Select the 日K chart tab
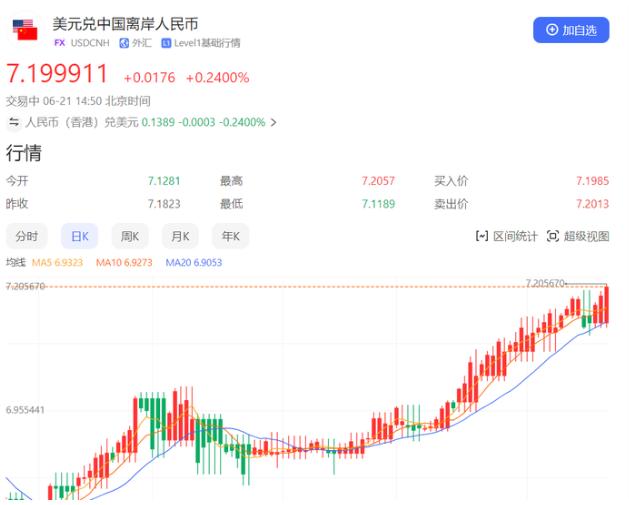 [79, 236]
